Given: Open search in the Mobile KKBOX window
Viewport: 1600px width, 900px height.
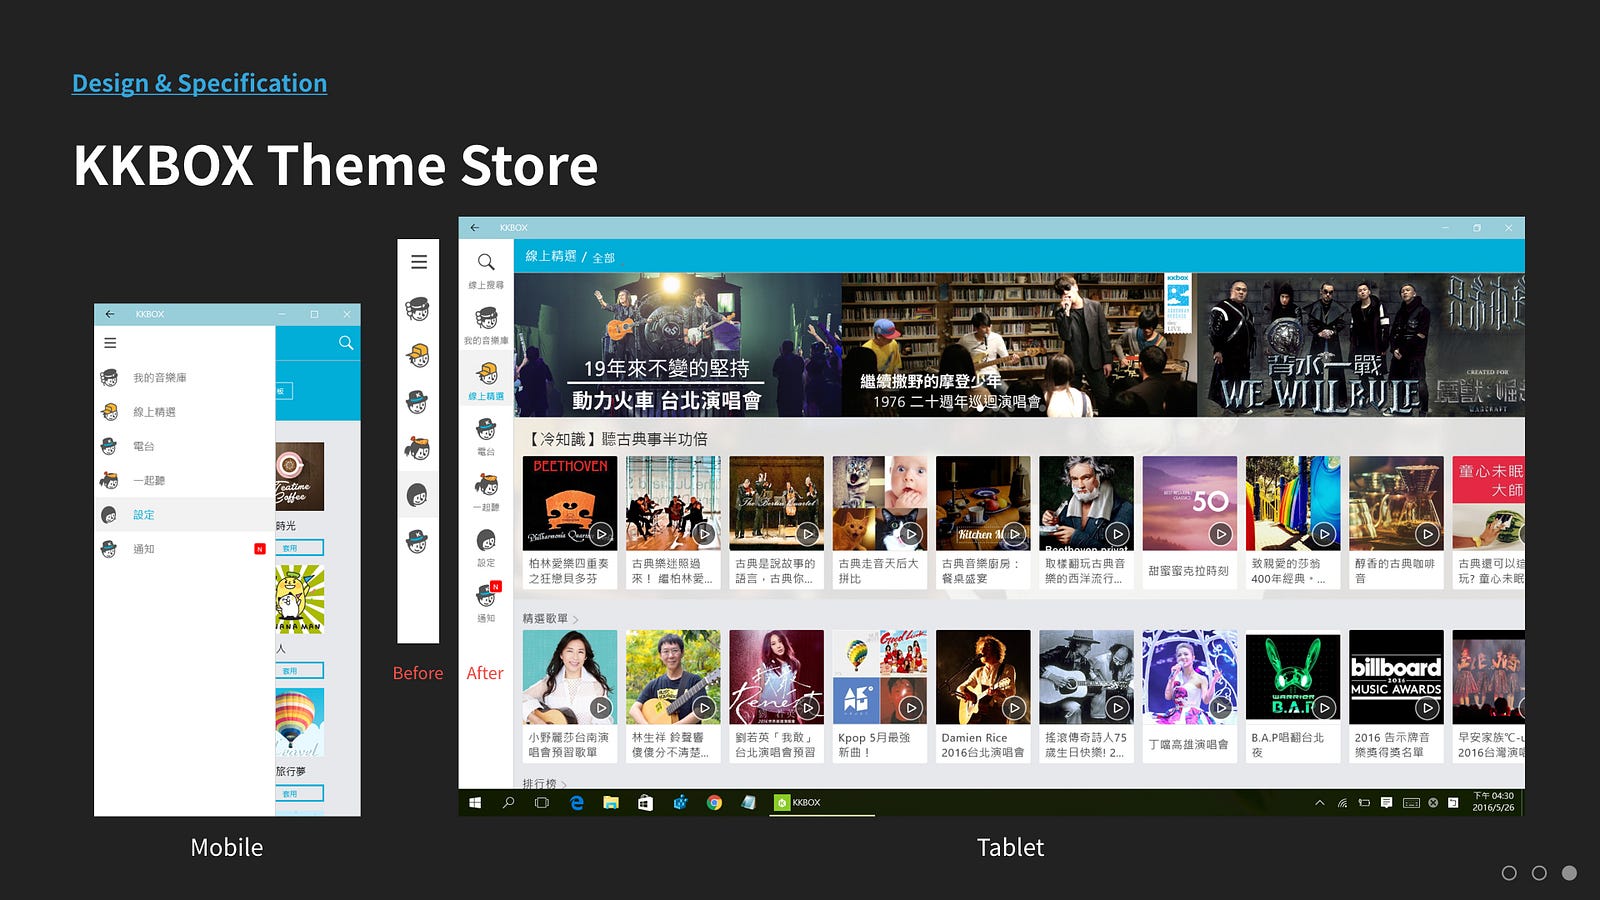Looking at the screenshot, I should coord(346,343).
